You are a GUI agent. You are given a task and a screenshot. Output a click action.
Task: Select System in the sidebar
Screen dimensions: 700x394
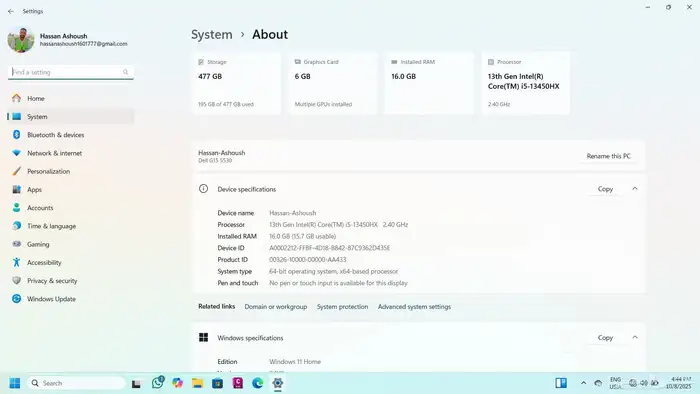click(x=71, y=116)
